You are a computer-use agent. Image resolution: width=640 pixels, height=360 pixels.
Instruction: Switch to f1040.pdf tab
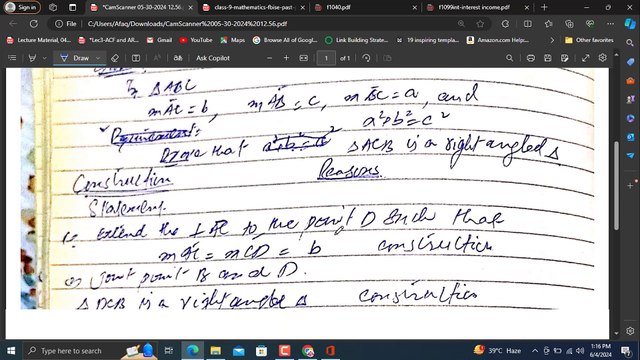pyautogui.click(x=365, y=7)
